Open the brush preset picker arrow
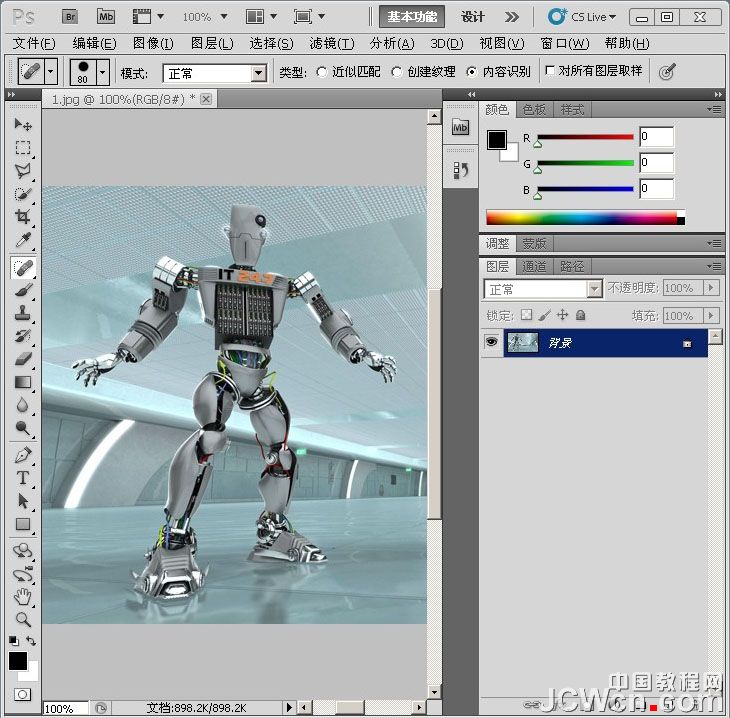730x718 pixels. point(102,72)
